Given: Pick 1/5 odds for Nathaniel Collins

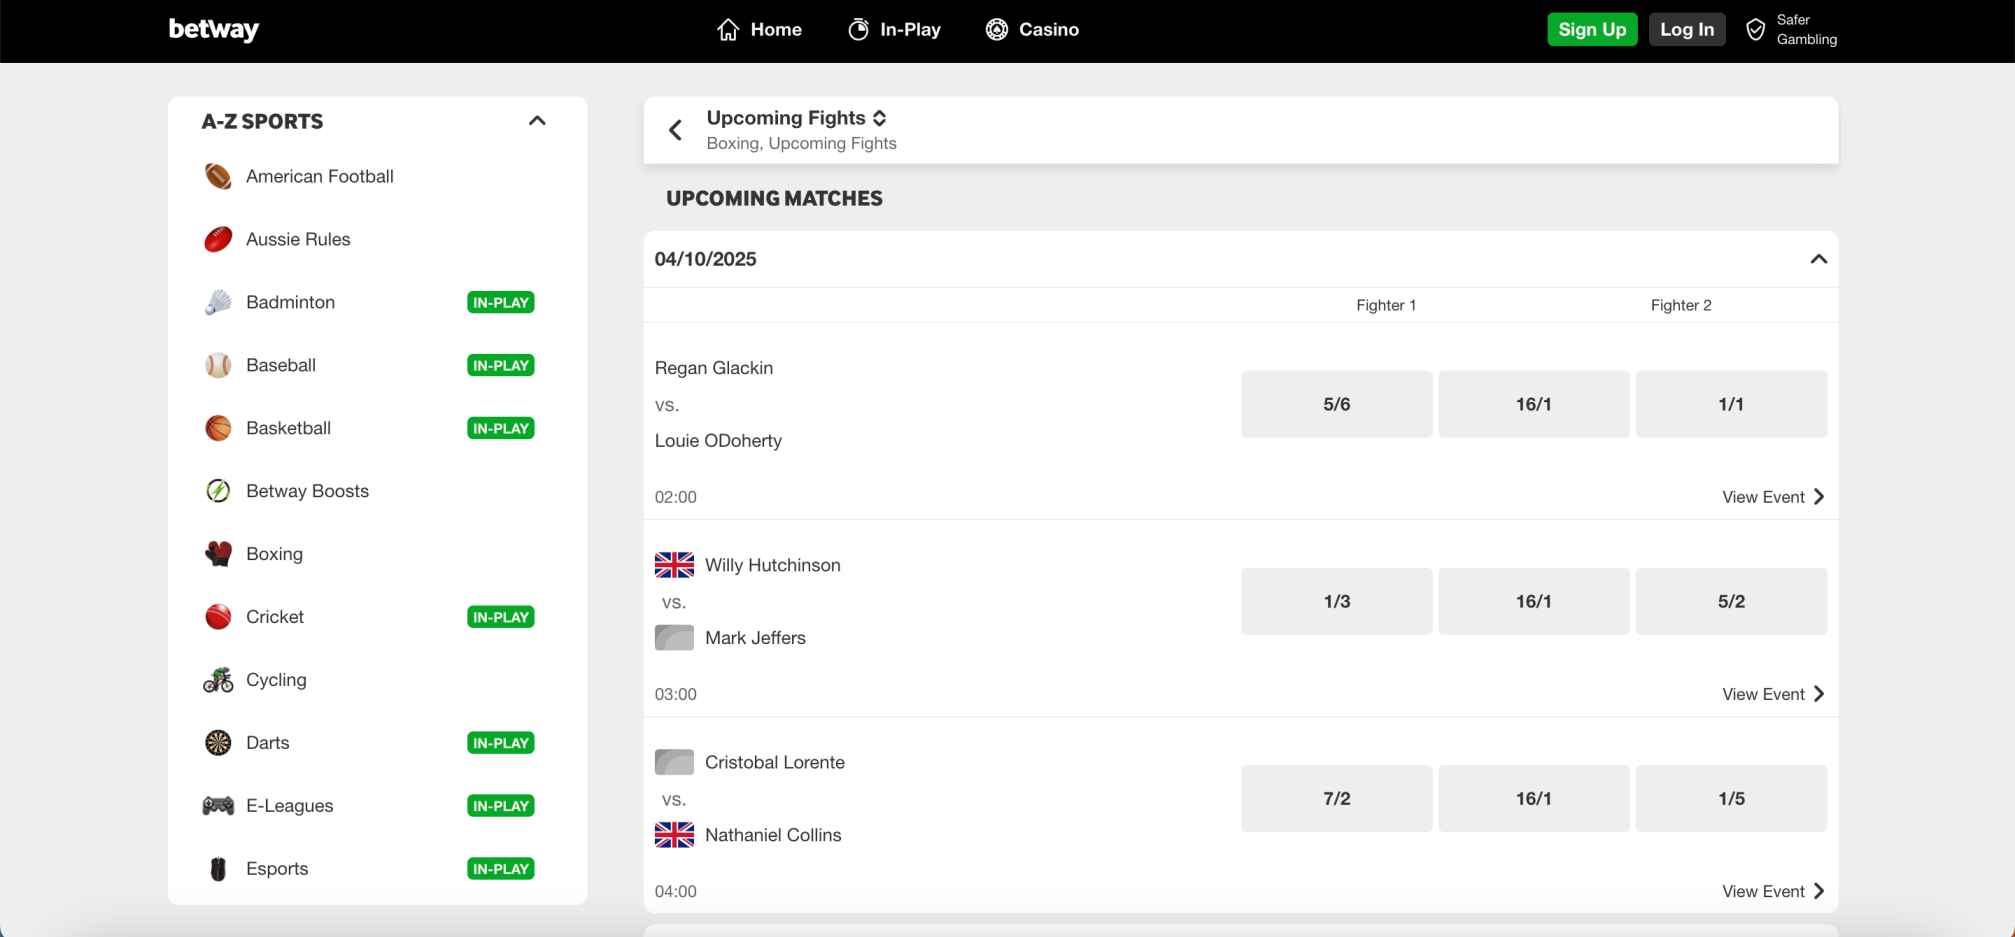Looking at the screenshot, I should point(1730,799).
